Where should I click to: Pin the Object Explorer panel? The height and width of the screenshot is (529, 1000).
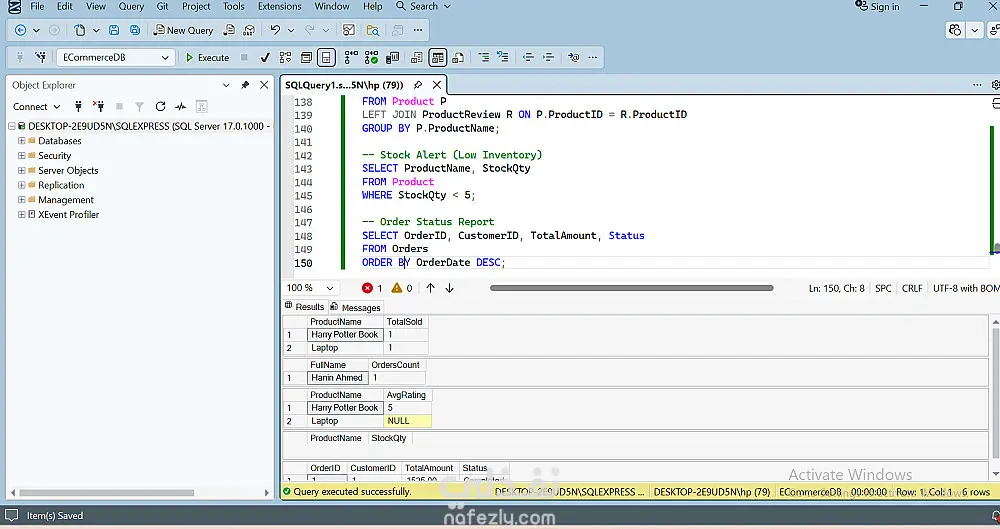245,85
